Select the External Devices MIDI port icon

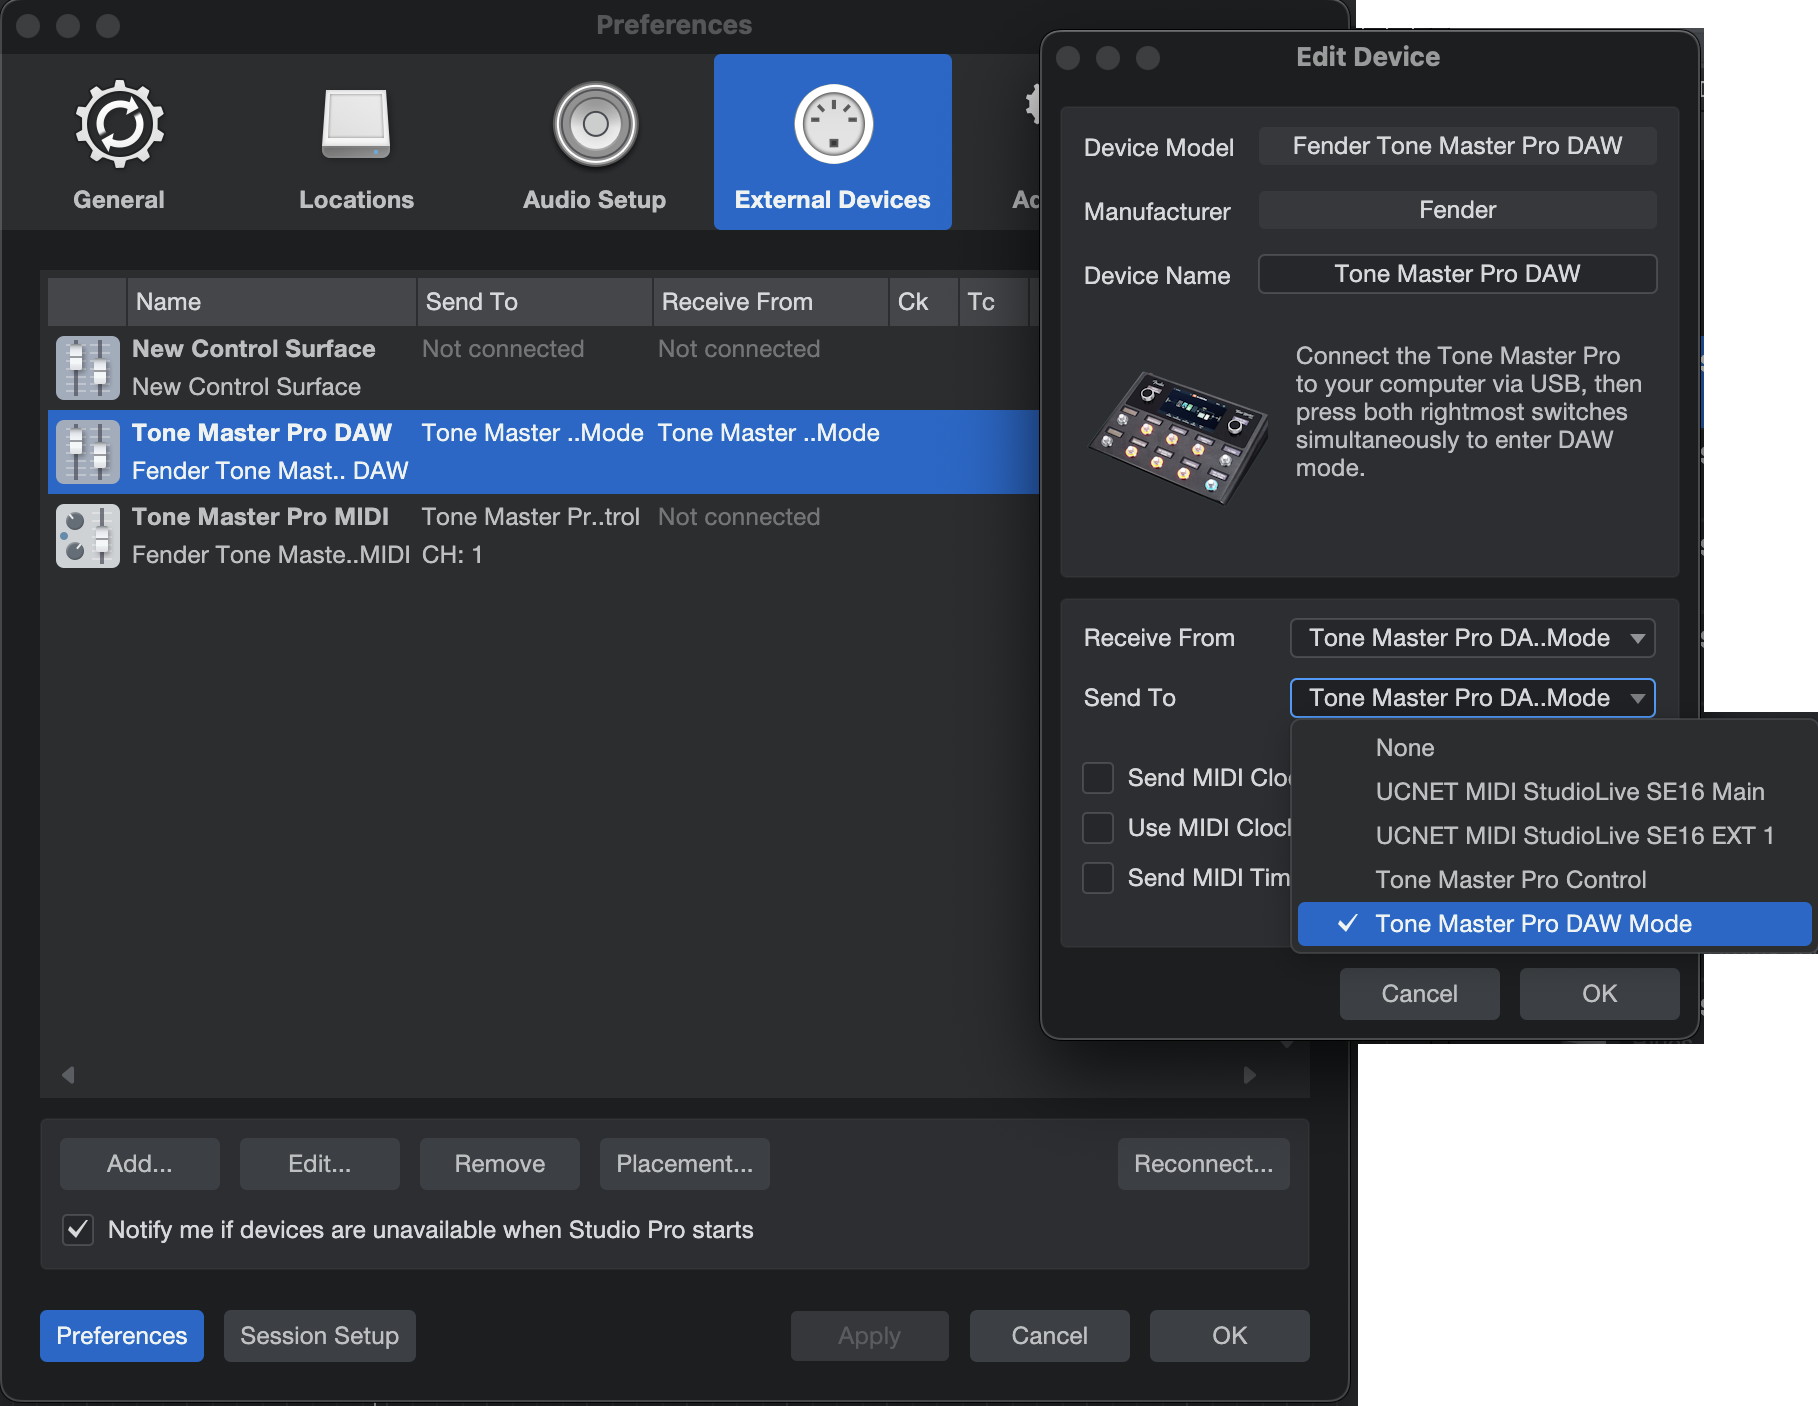833,125
